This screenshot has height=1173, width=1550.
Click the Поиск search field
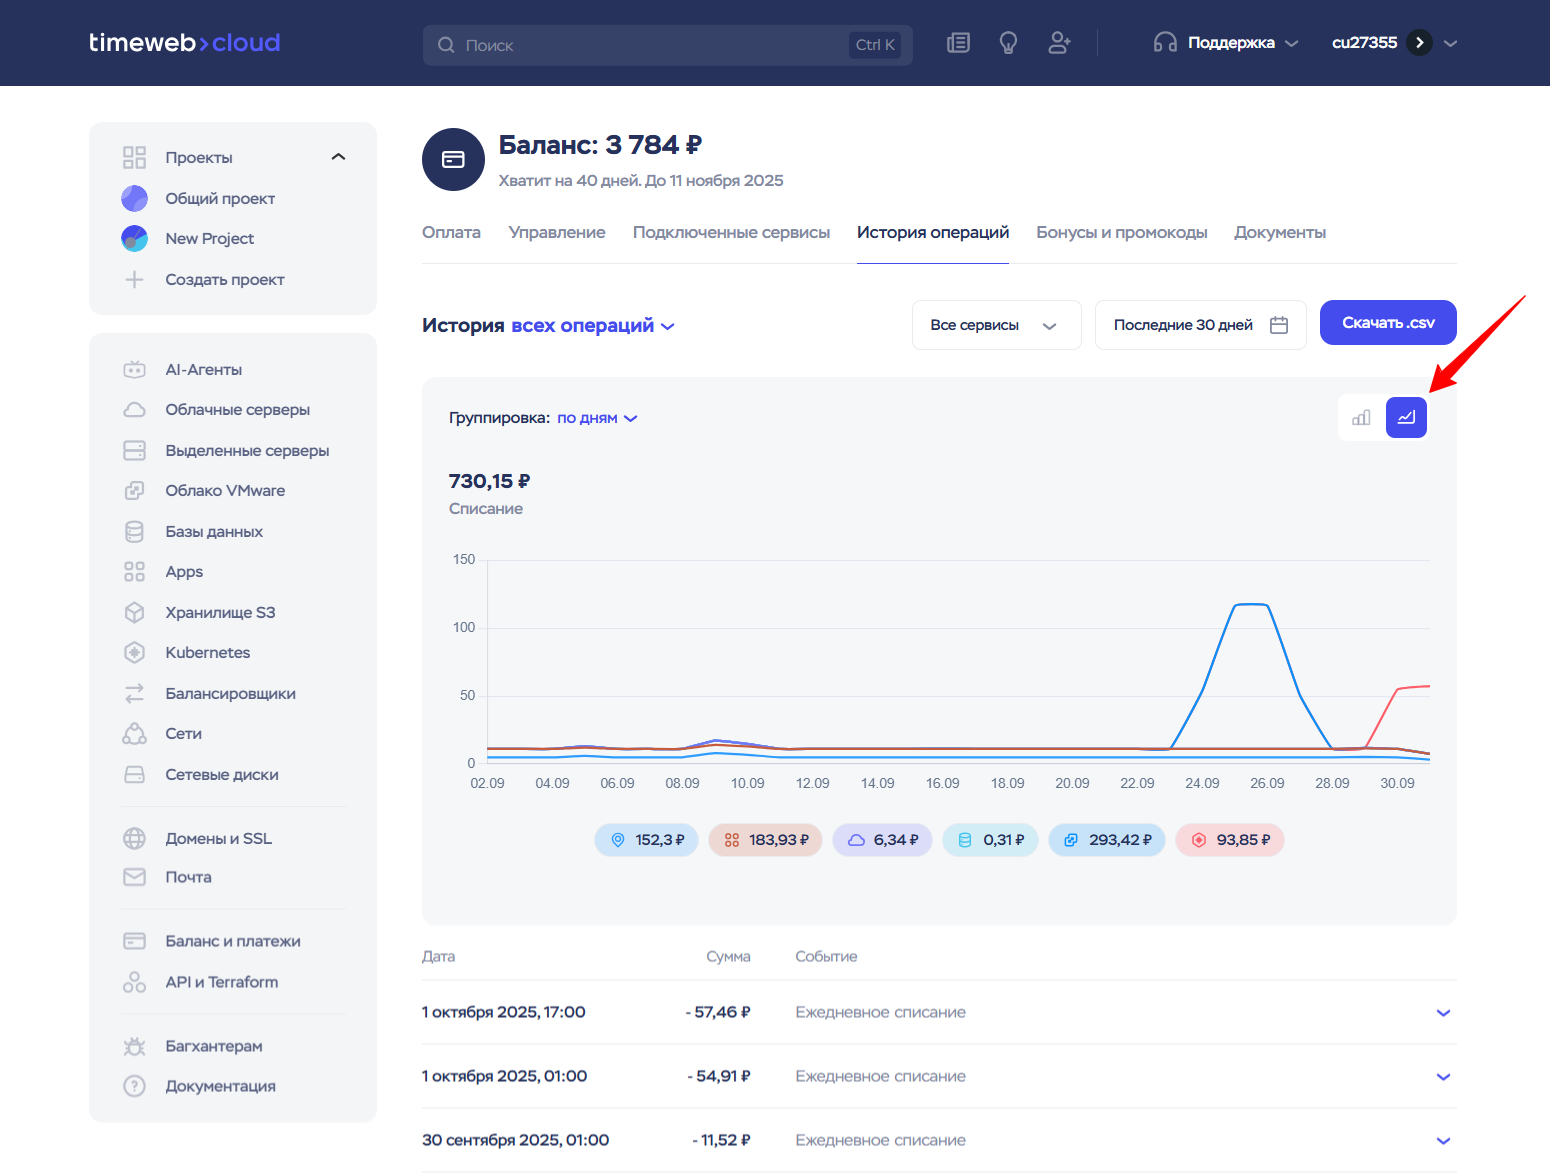coord(650,45)
